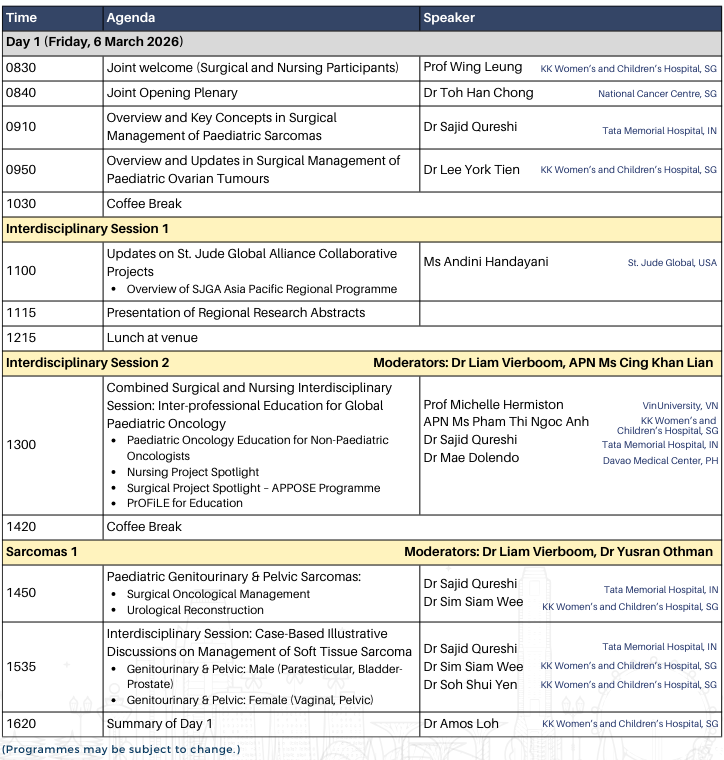Click the Time column header

pyautogui.click(x=23, y=18)
